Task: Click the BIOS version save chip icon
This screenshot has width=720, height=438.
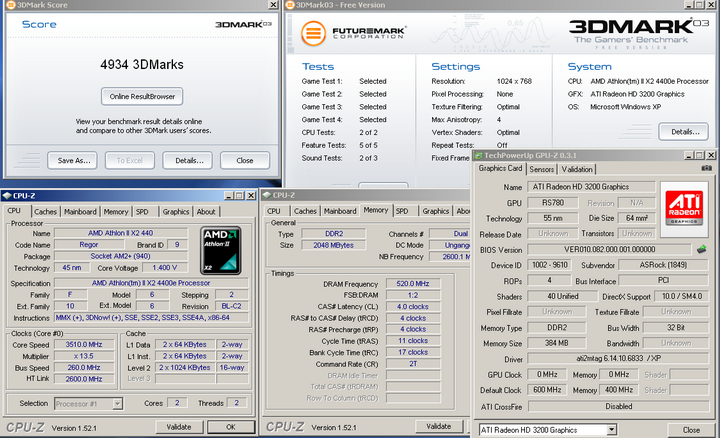Action: [701, 249]
